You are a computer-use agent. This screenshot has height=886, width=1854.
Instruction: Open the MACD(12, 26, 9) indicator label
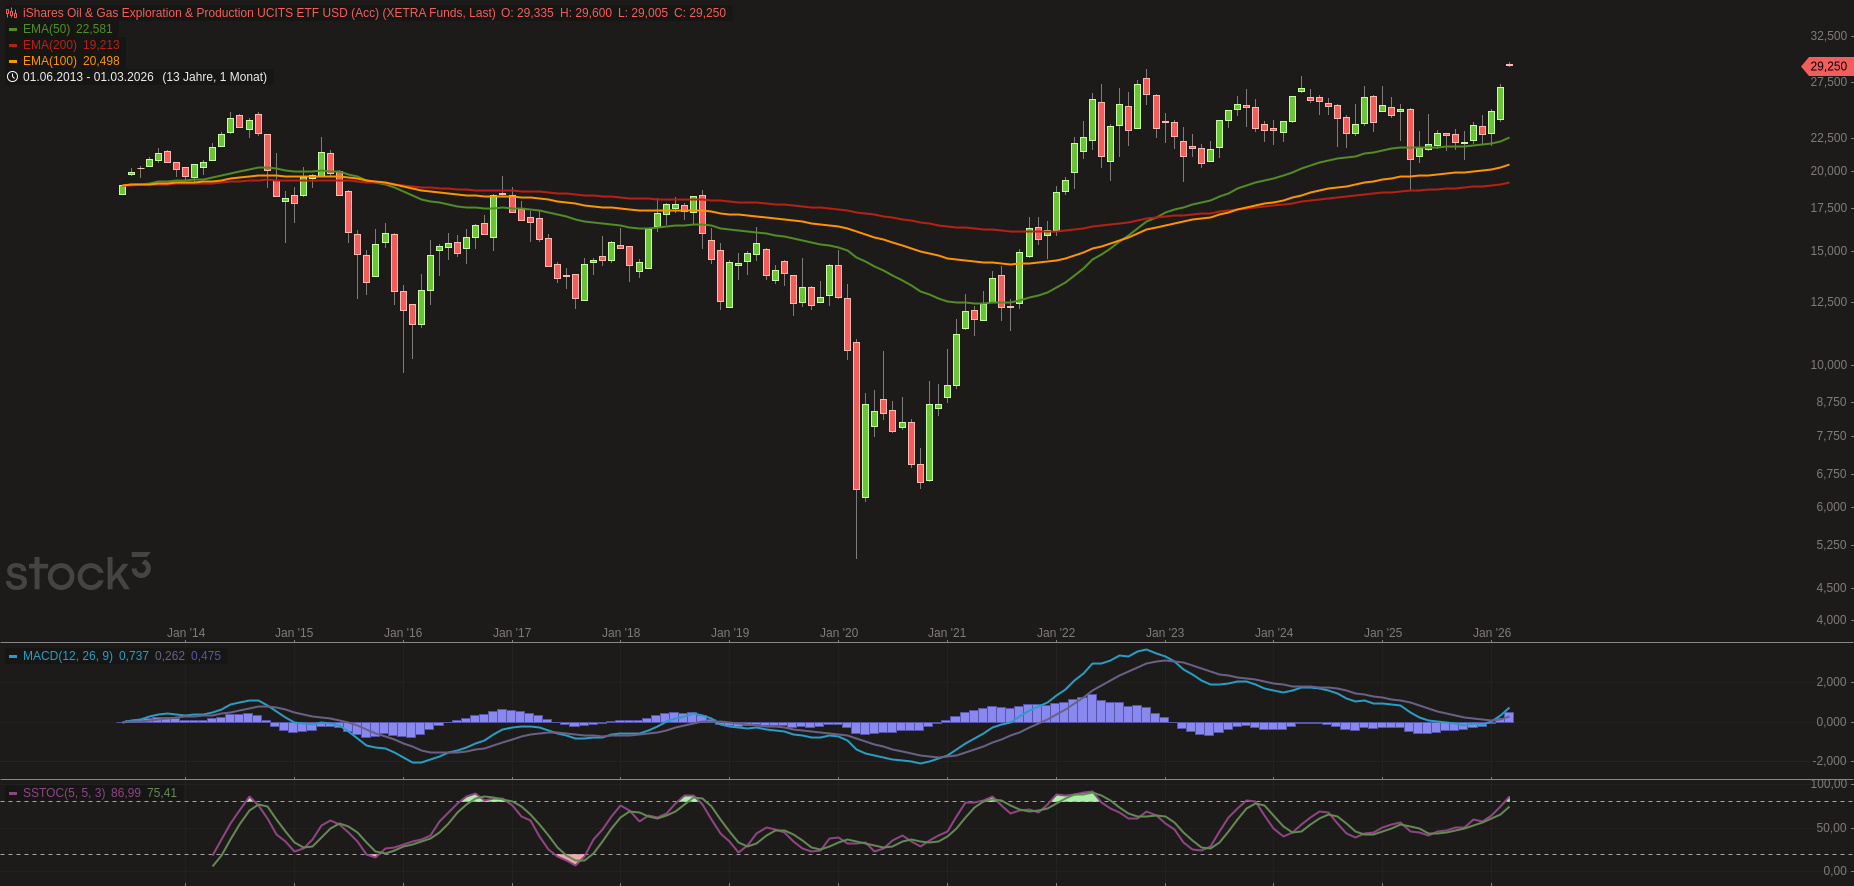point(67,656)
